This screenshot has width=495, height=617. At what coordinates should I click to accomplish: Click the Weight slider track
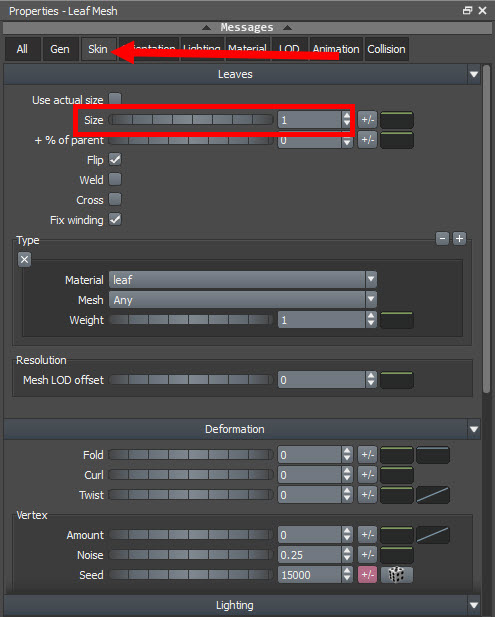click(x=191, y=320)
